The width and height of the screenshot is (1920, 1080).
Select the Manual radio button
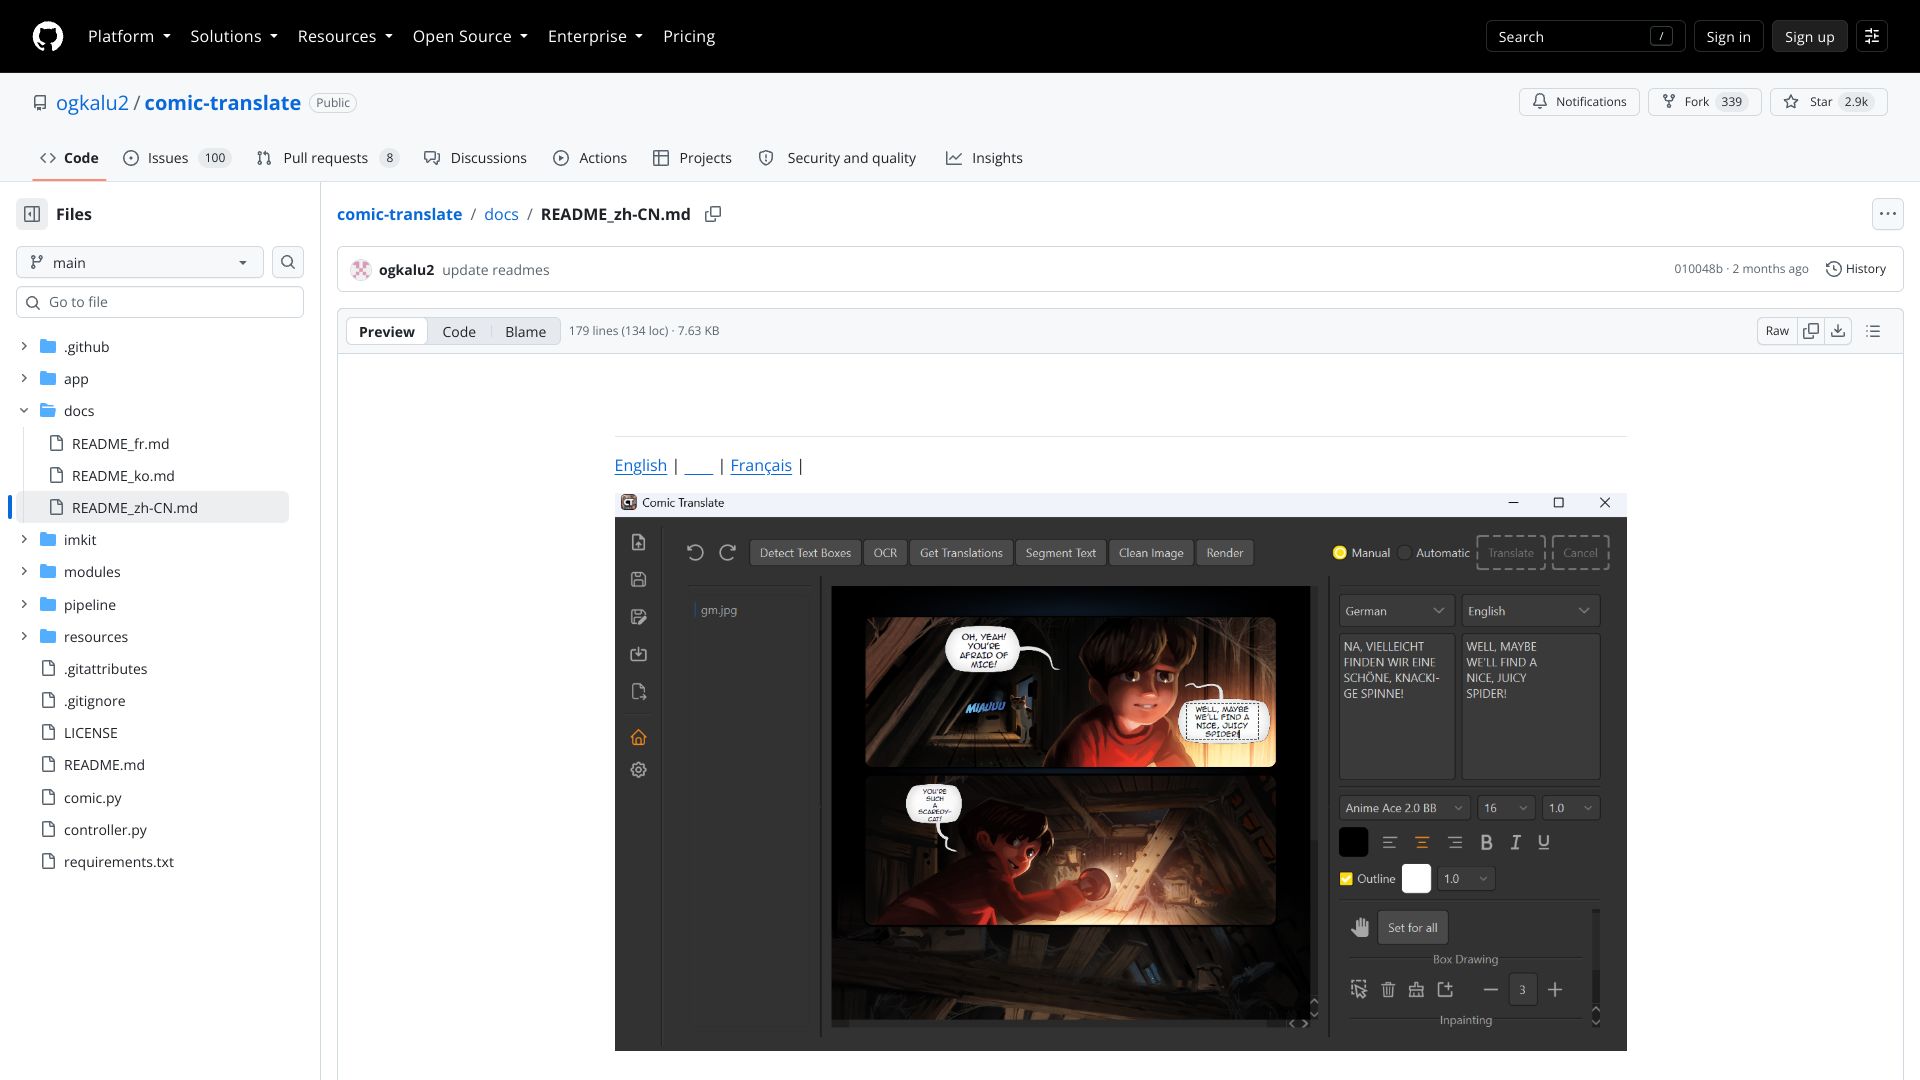point(1340,553)
